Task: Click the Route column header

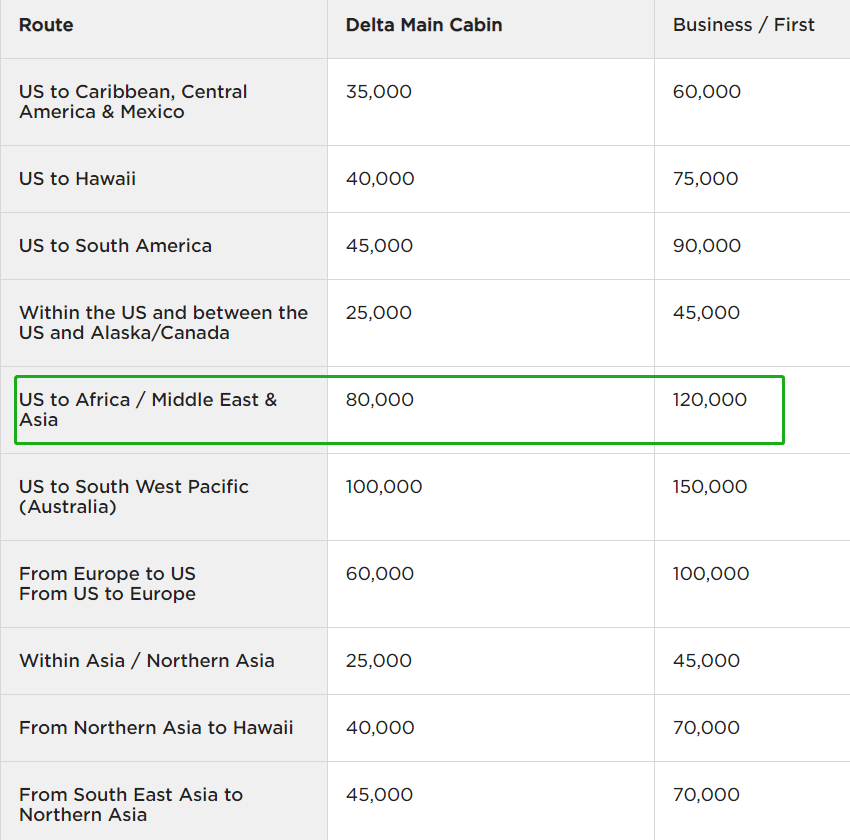Action: tap(46, 25)
